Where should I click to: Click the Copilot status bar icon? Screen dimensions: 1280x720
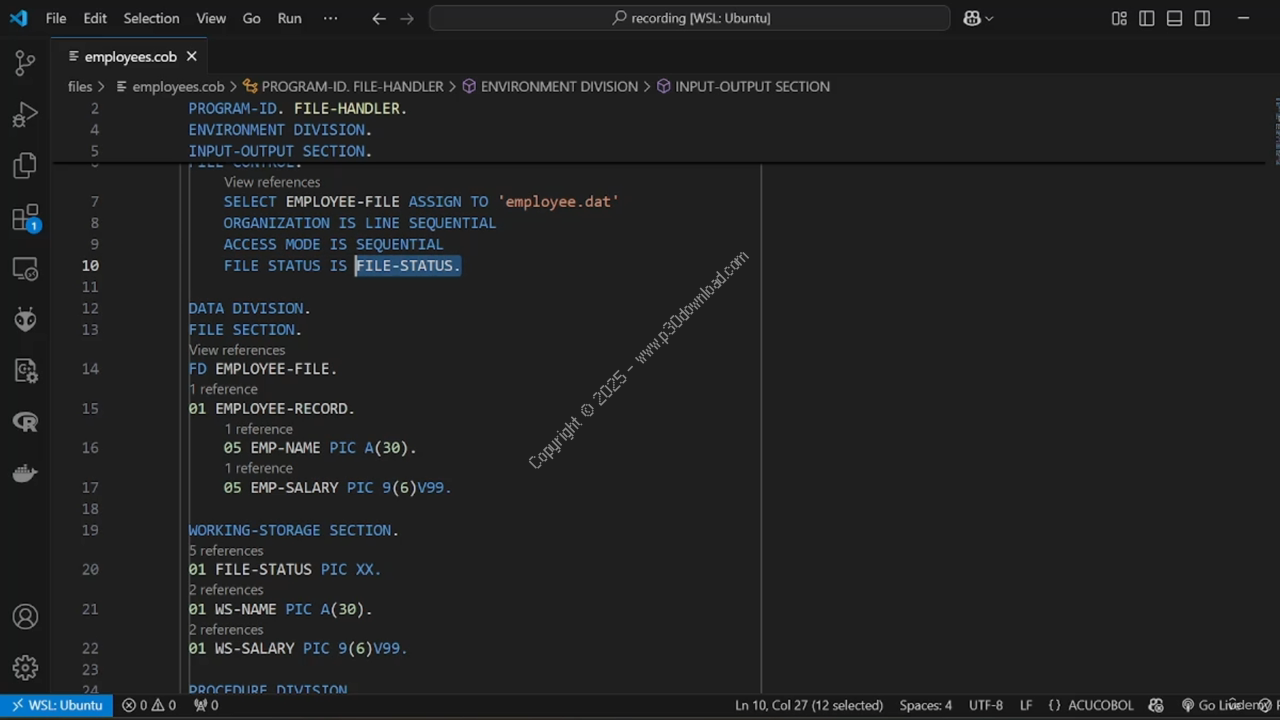pos(1156,705)
